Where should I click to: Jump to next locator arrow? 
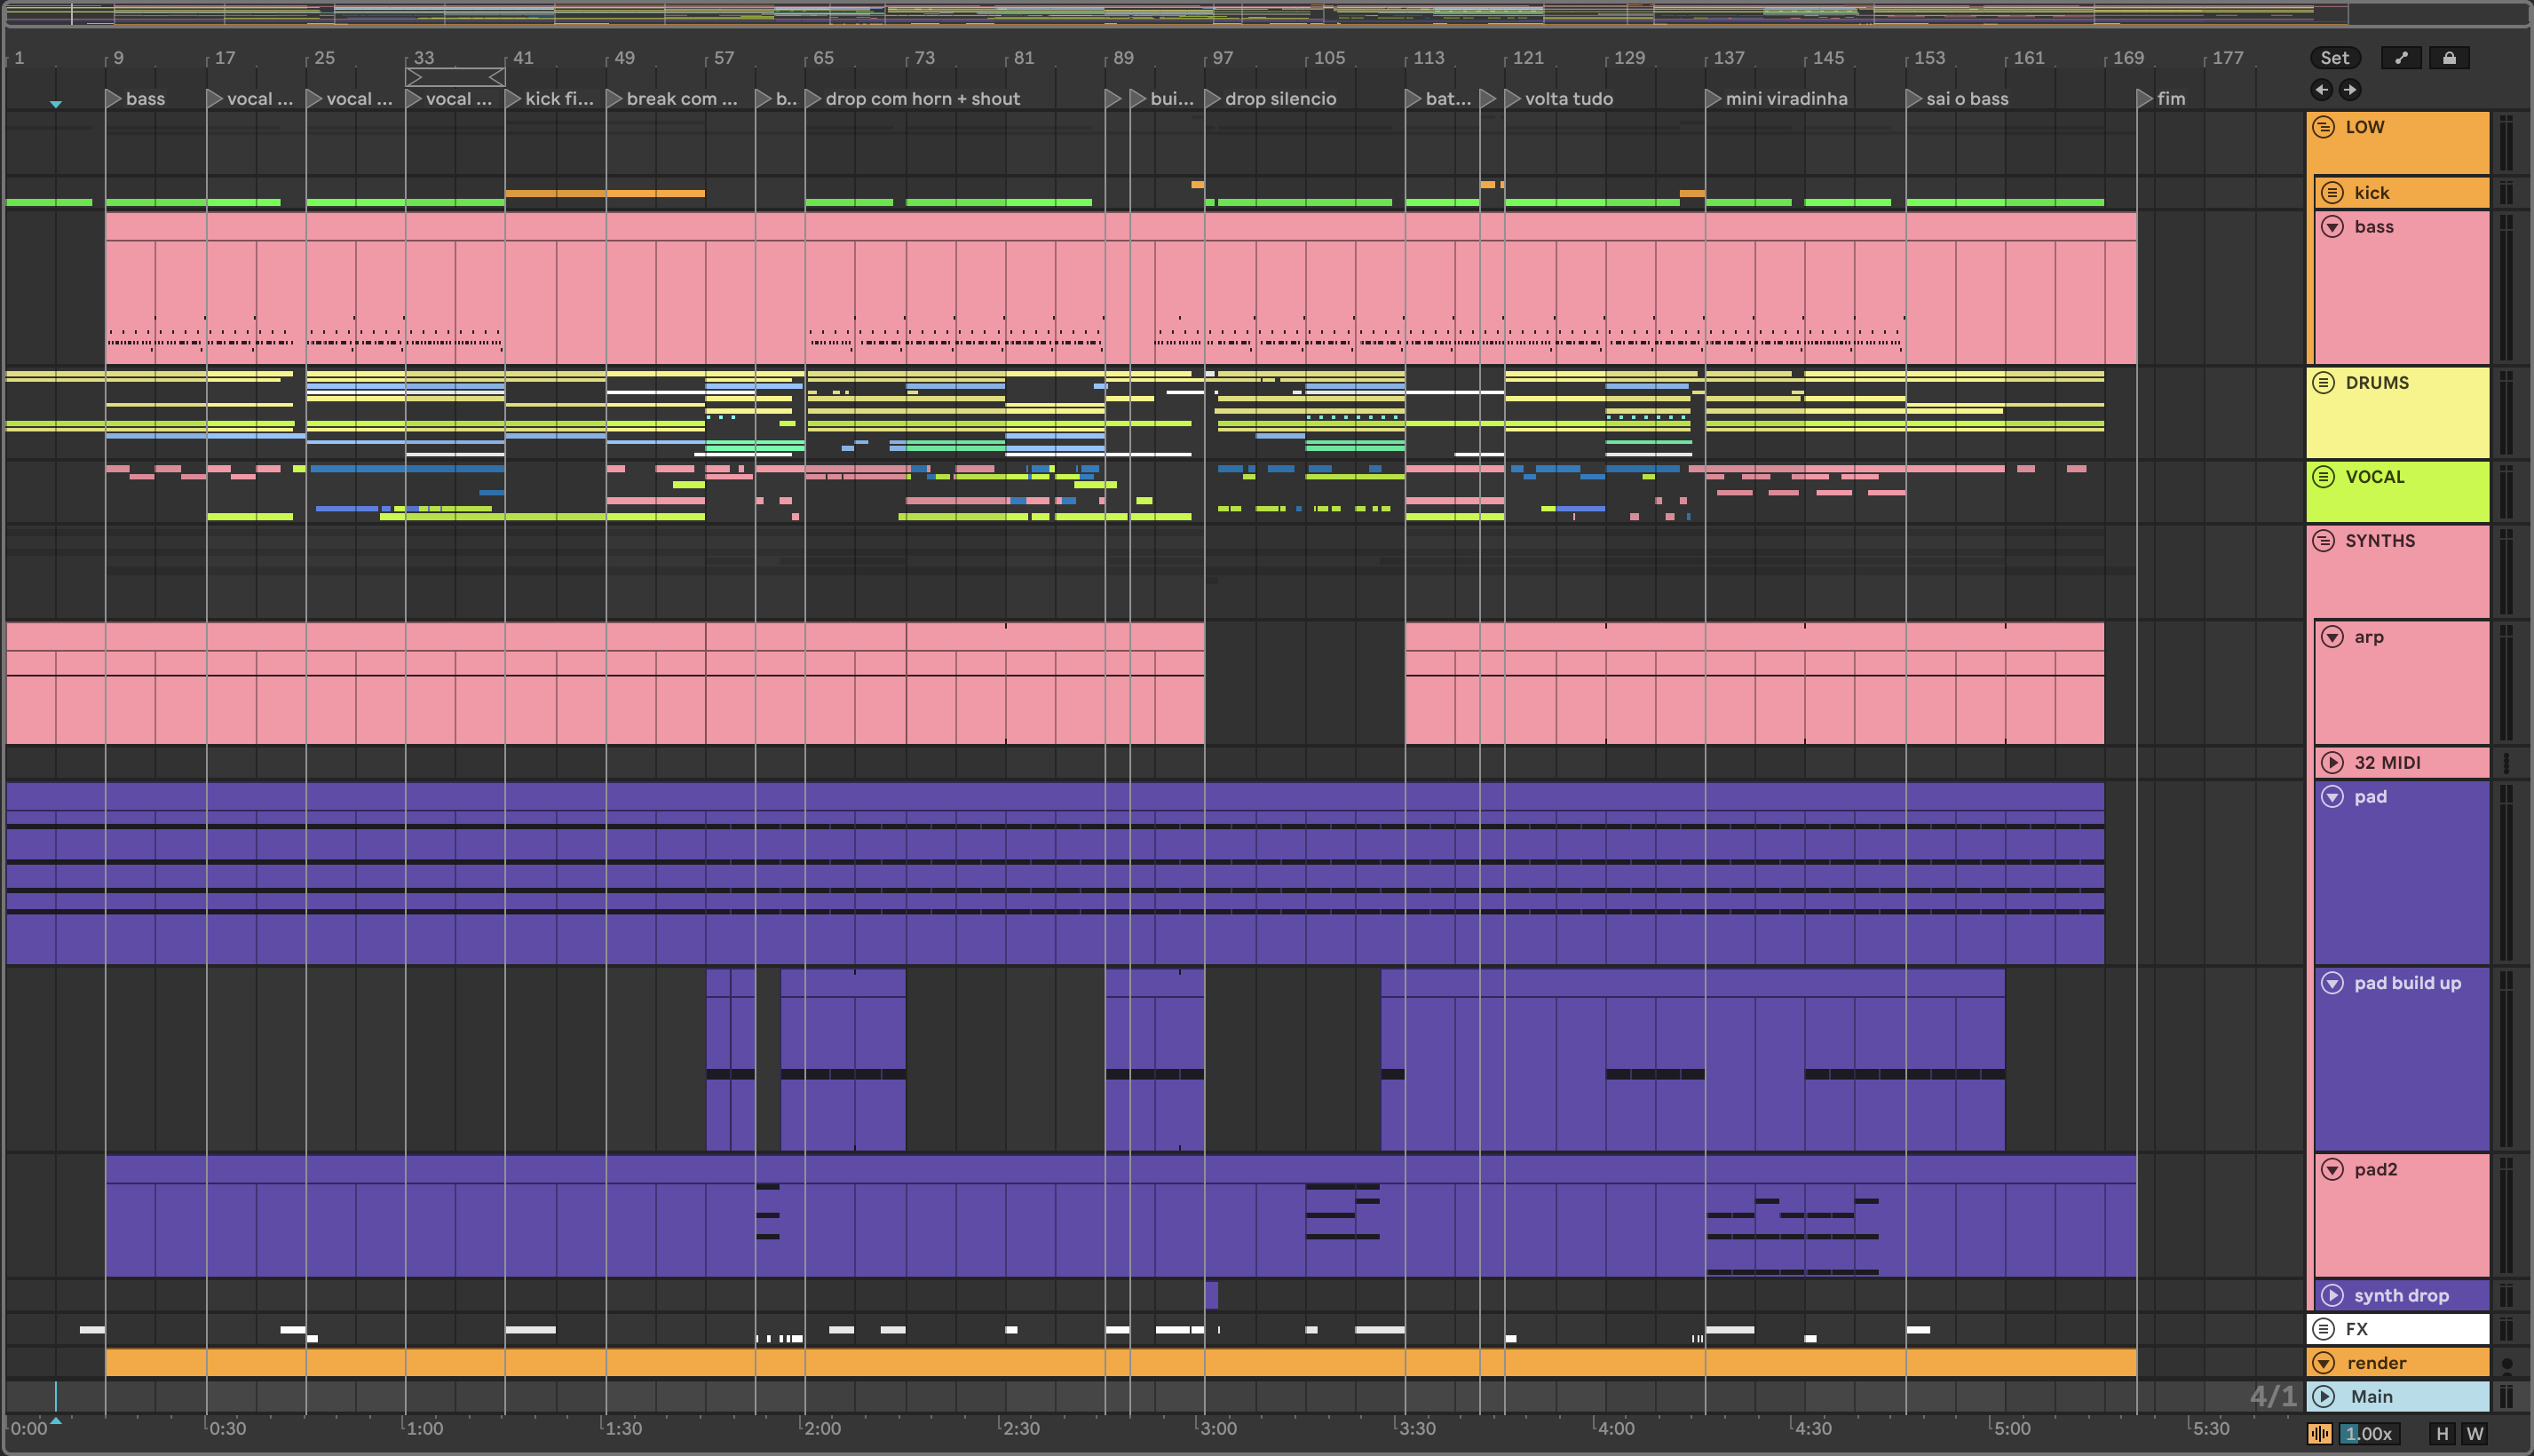point(2350,90)
